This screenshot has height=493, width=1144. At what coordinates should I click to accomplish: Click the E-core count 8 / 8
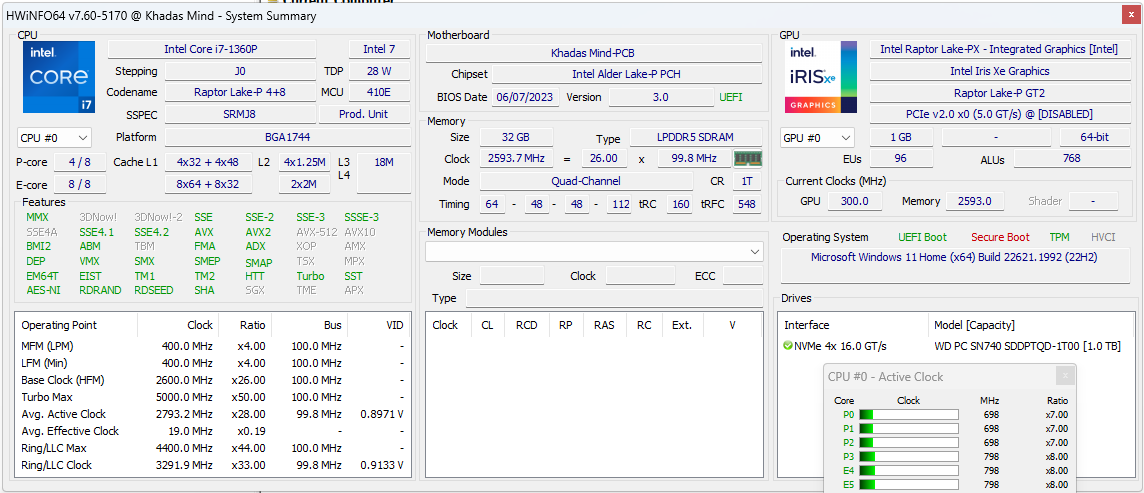(x=81, y=185)
